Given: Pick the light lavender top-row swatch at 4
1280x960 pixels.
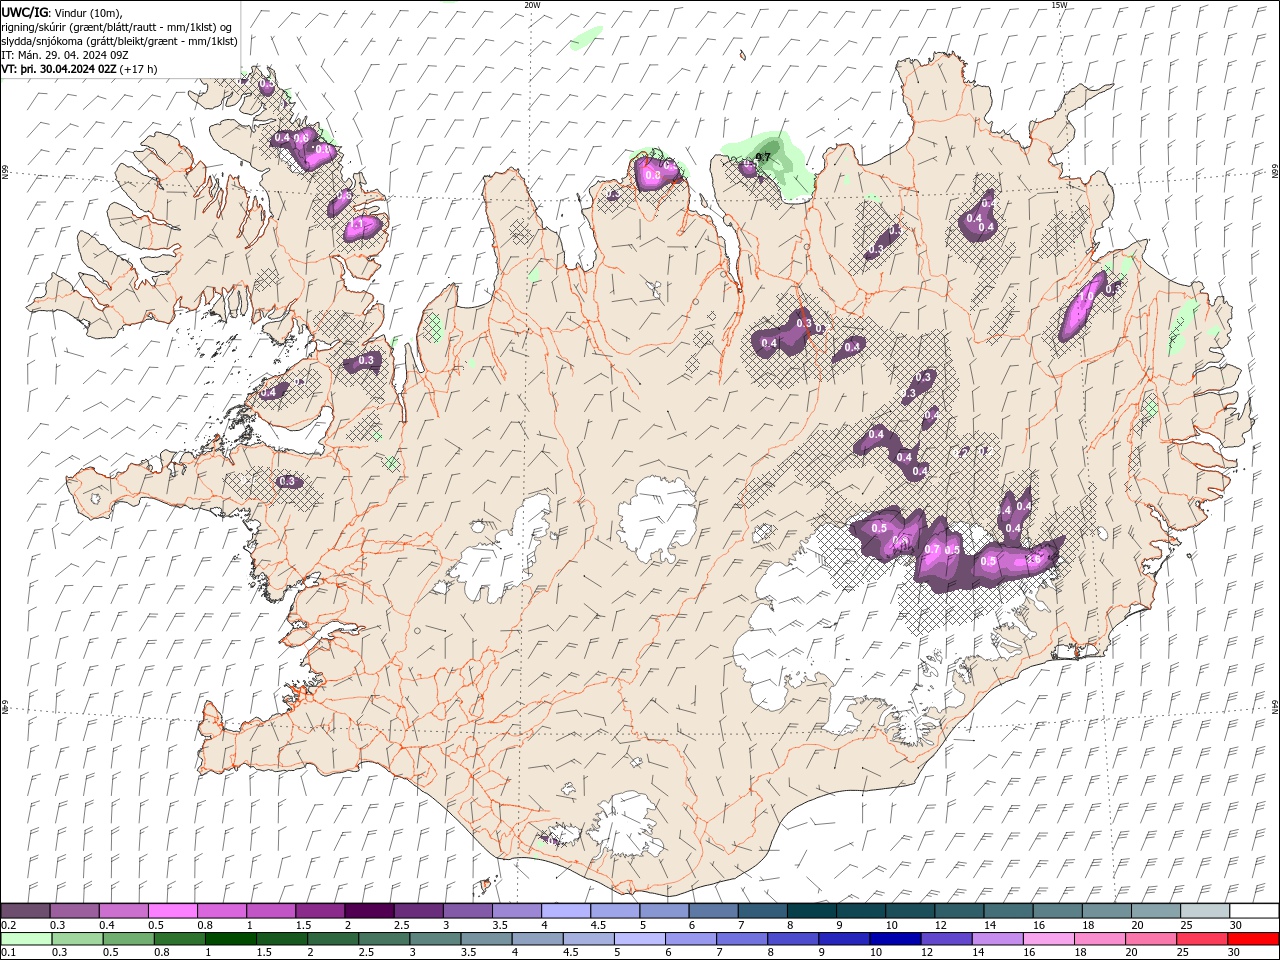Looking at the screenshot, I should [x=565, y=911].
